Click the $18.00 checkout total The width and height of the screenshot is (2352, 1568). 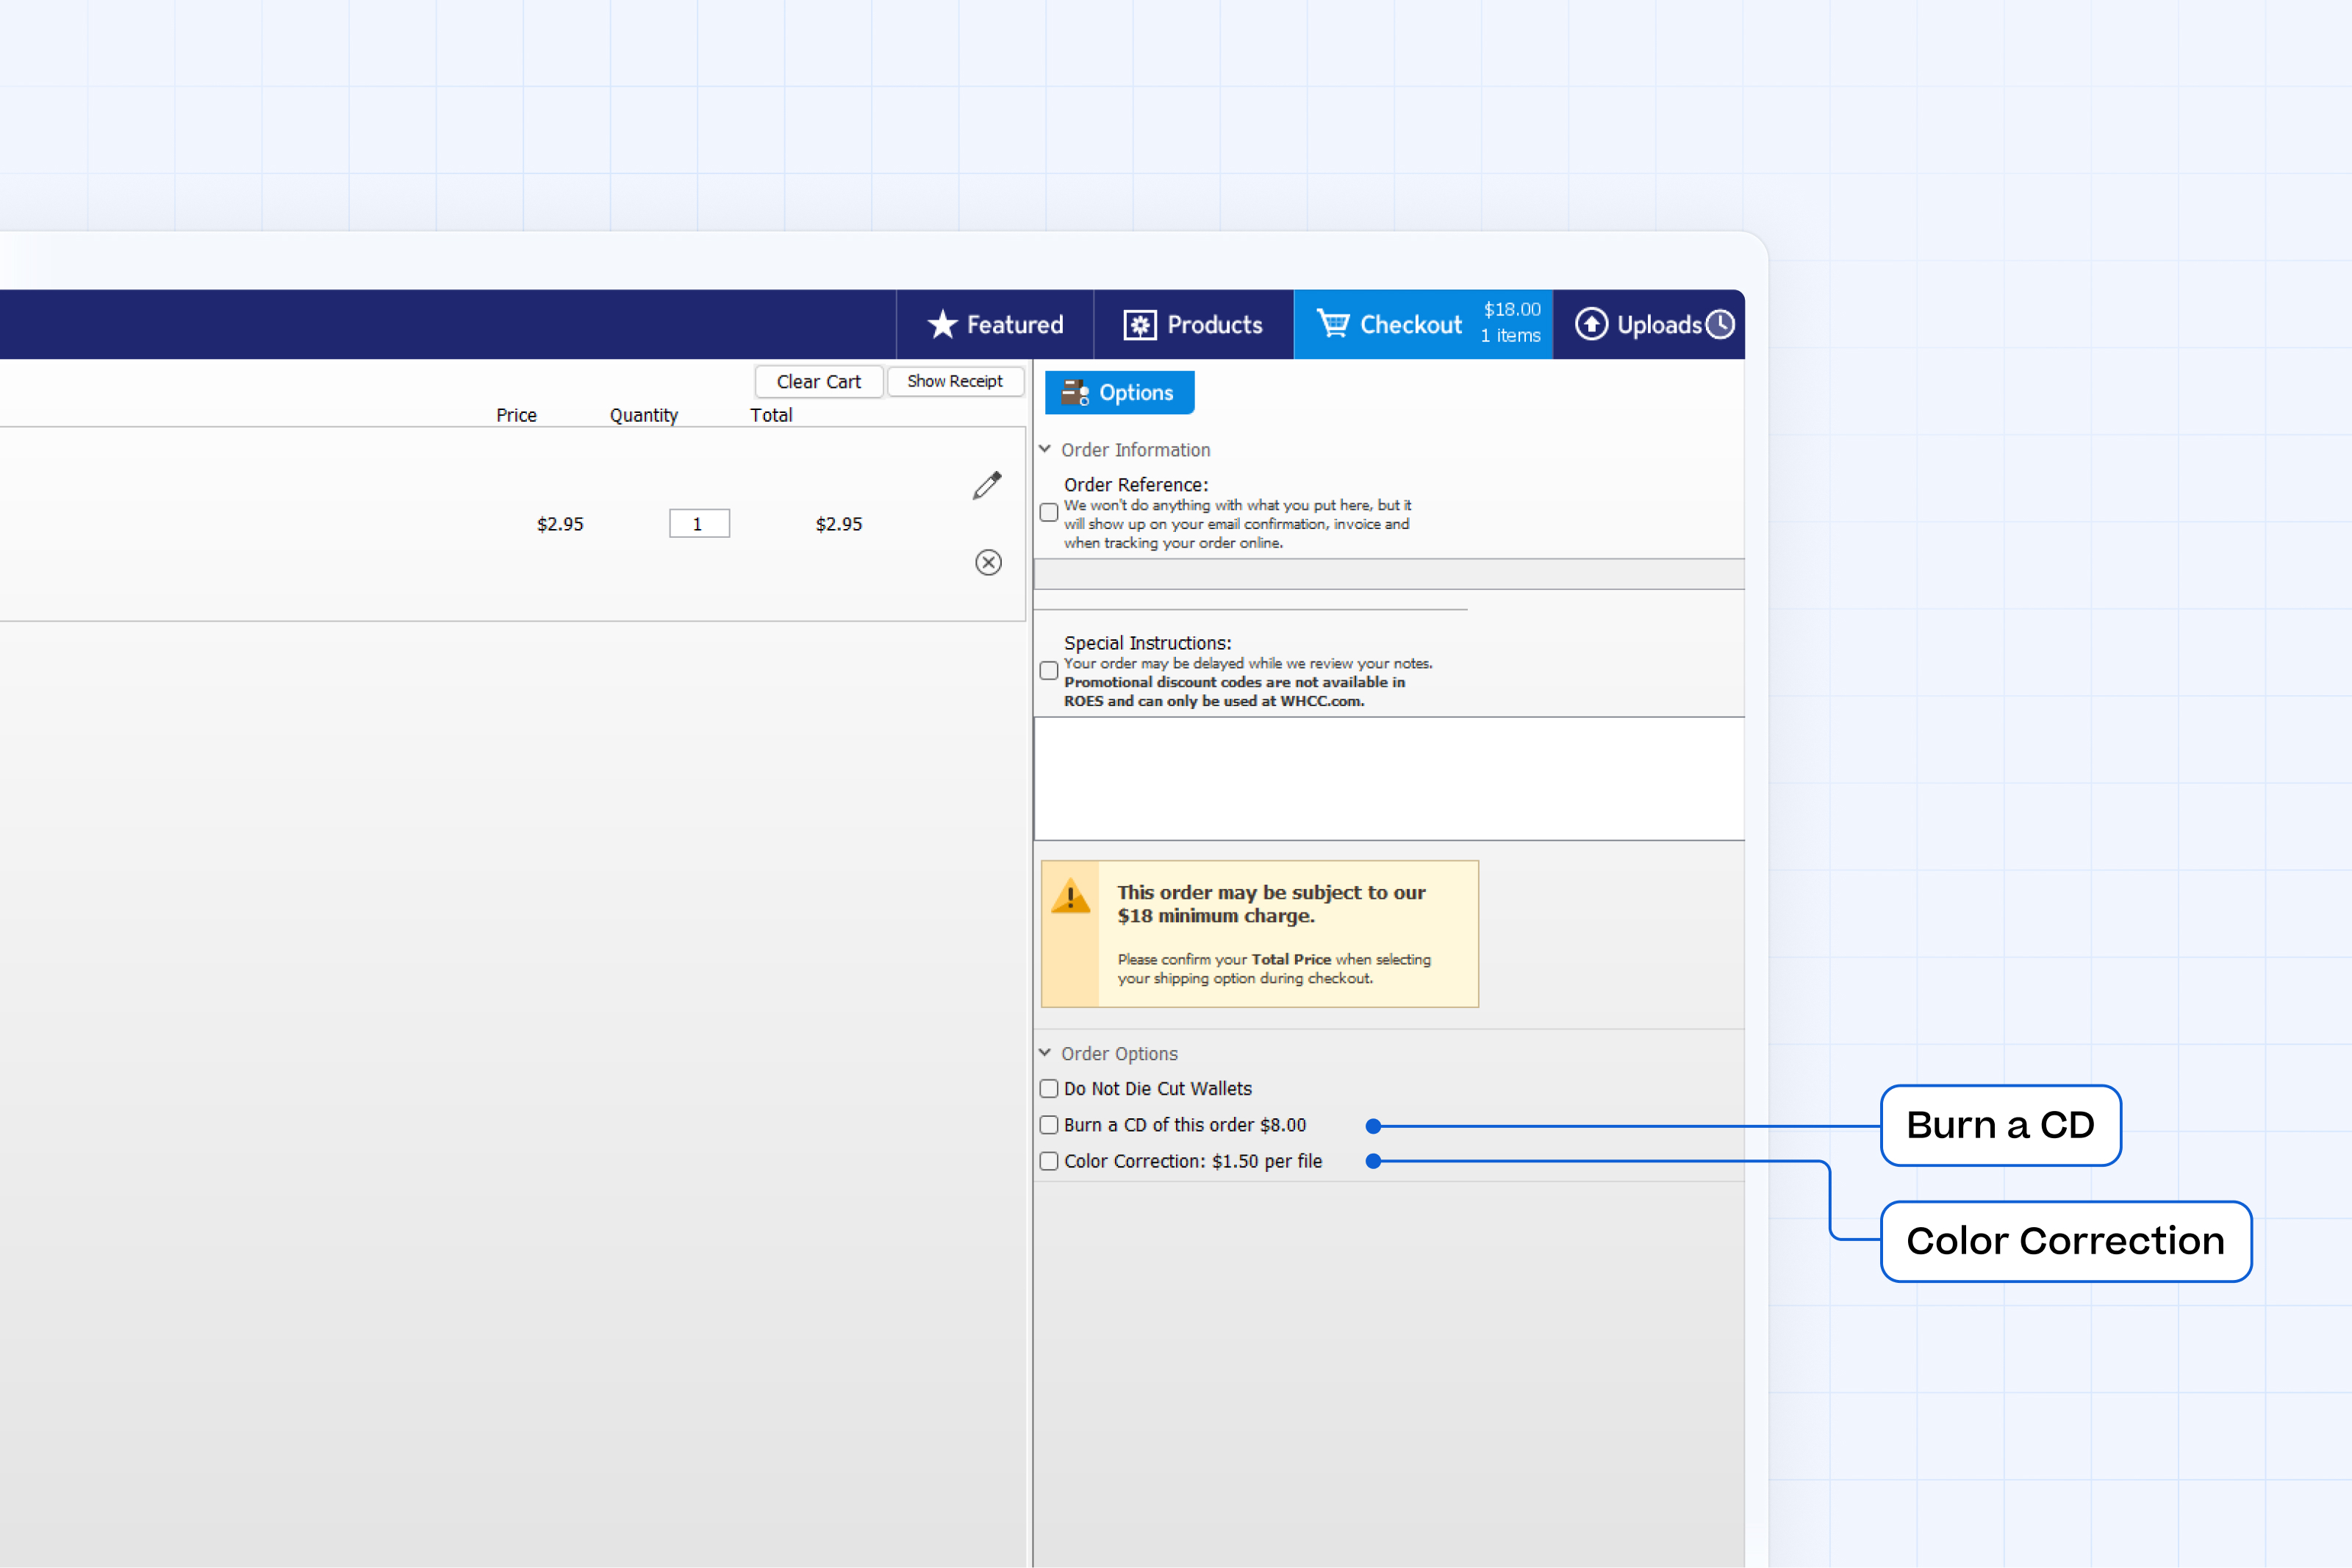1512,309
